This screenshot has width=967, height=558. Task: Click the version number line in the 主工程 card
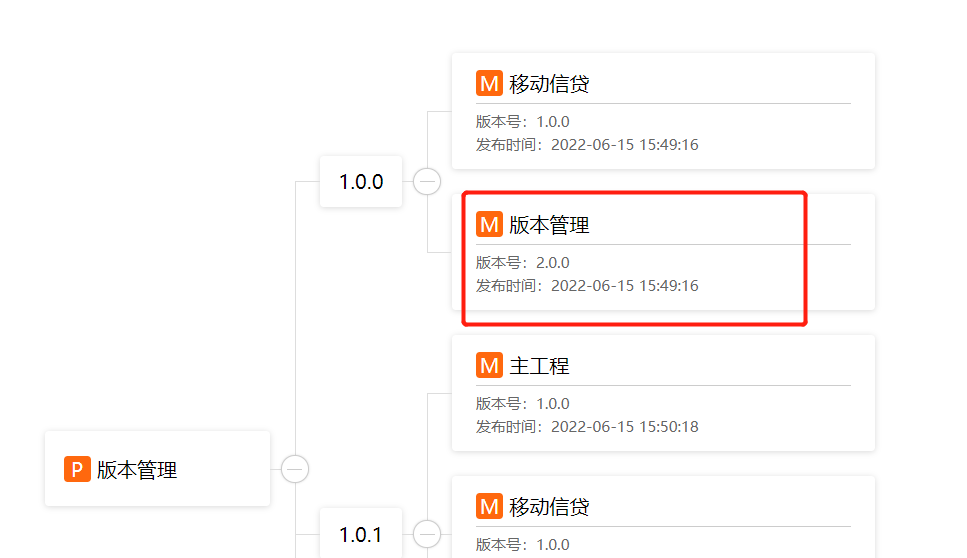pos(523,404)
